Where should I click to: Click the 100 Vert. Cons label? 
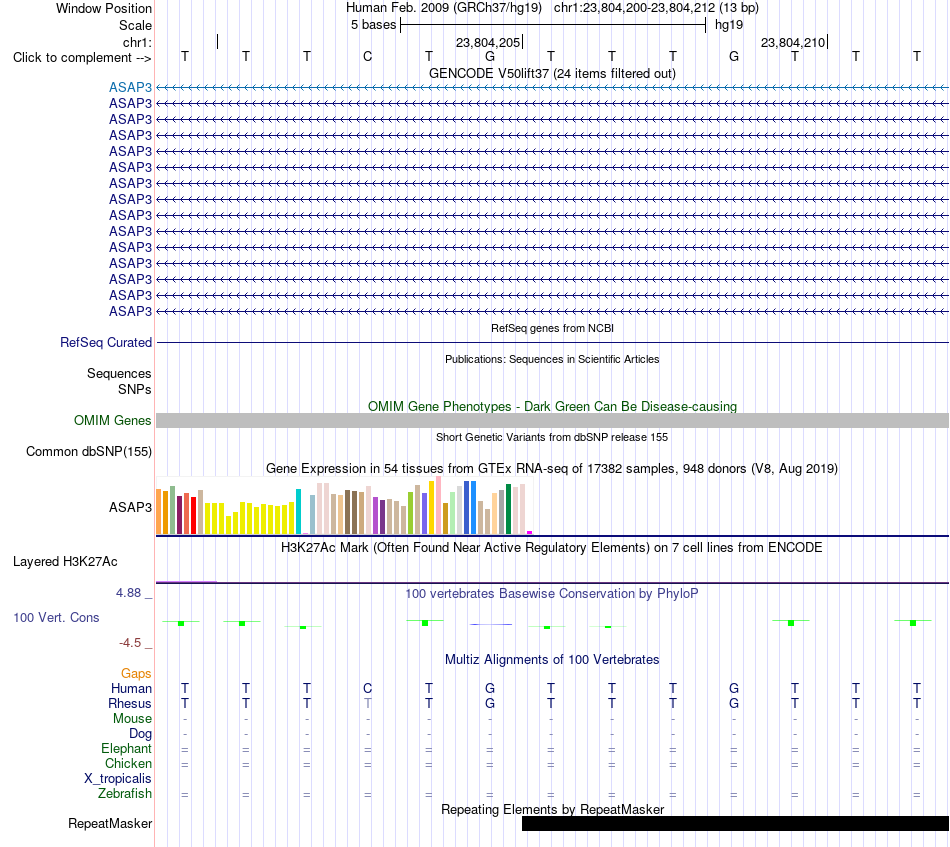click(x=56, y=617)
